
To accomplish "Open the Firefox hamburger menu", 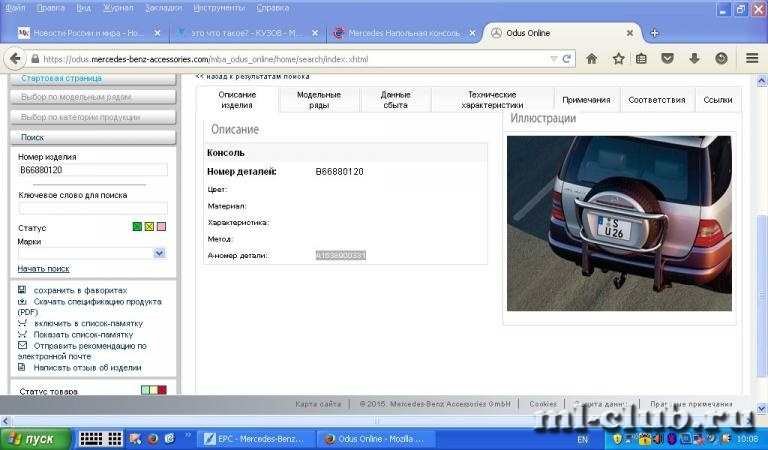I will click(752, 58).
